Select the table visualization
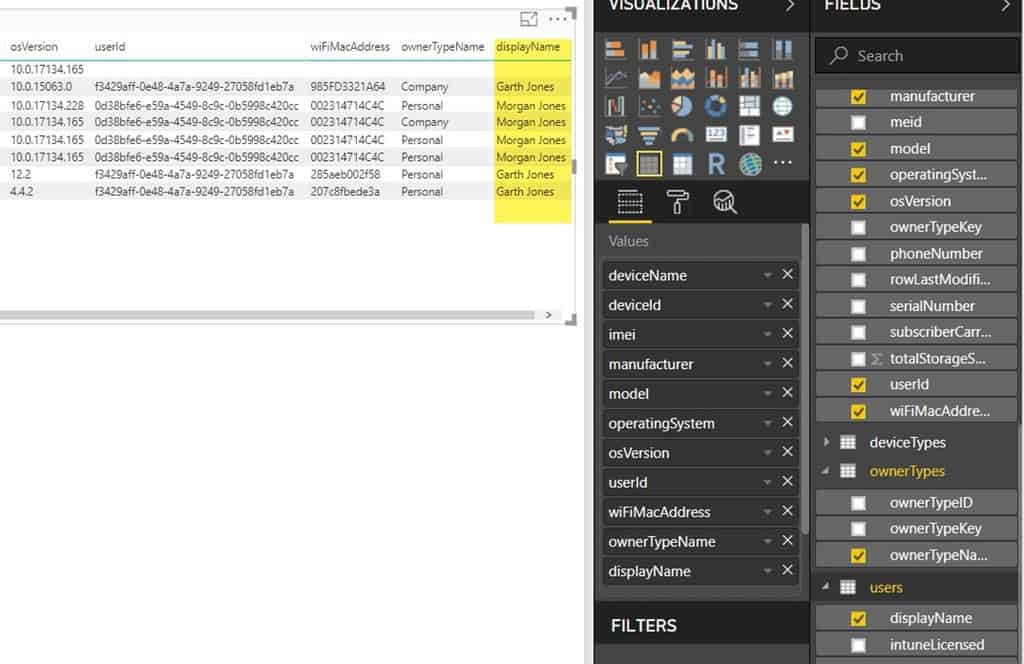Image resolution: width=1024 pixels, height=664 pixels. [648, 164]
